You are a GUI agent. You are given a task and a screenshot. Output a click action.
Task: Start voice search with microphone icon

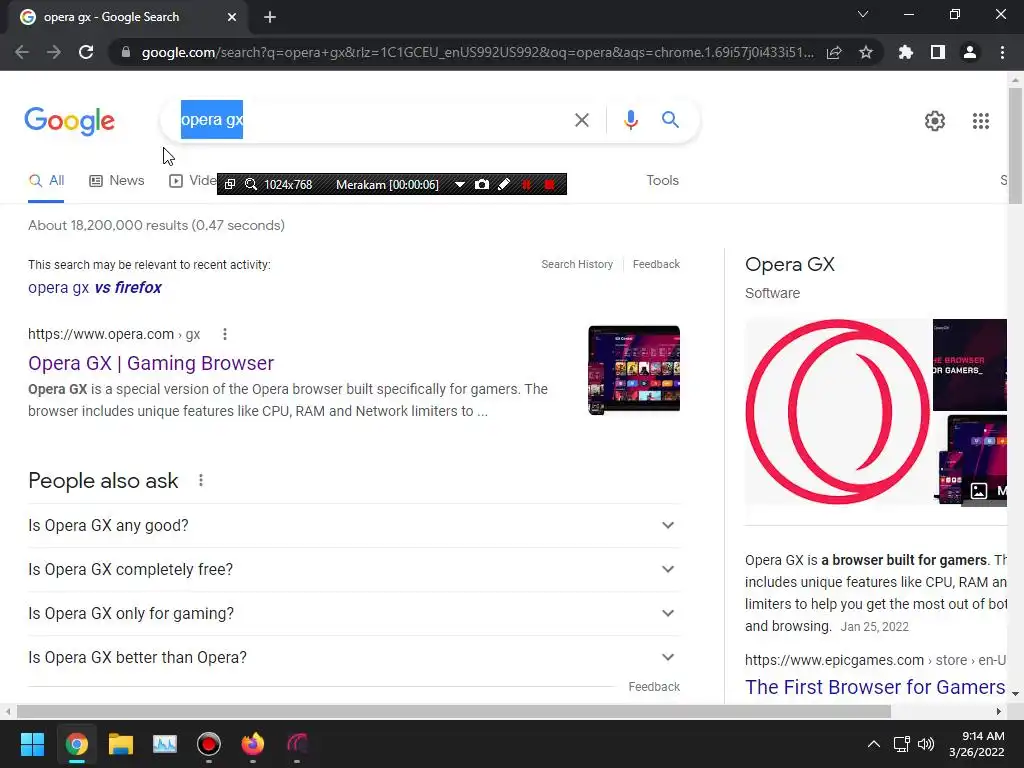click(x=630, y=120)
